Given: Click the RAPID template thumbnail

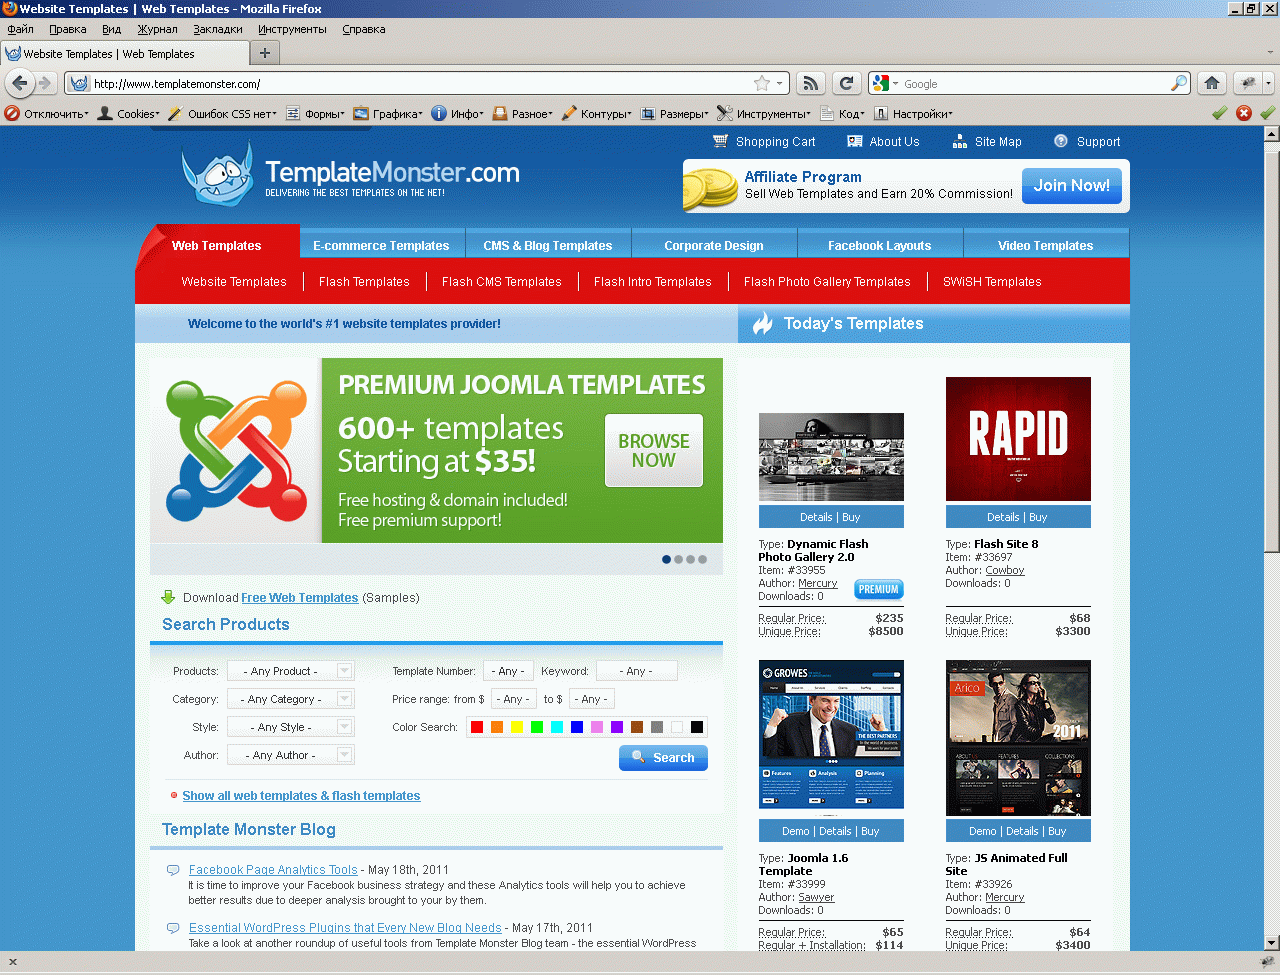Looking at the screenshot, I should coord(1018,439).
